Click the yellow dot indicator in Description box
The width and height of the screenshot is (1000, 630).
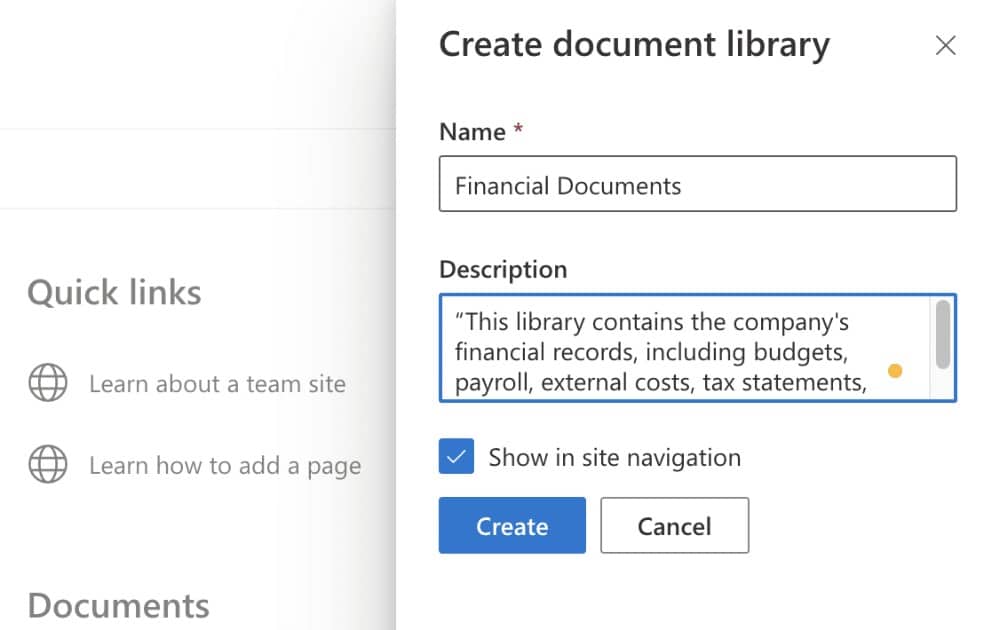[895, 371]
